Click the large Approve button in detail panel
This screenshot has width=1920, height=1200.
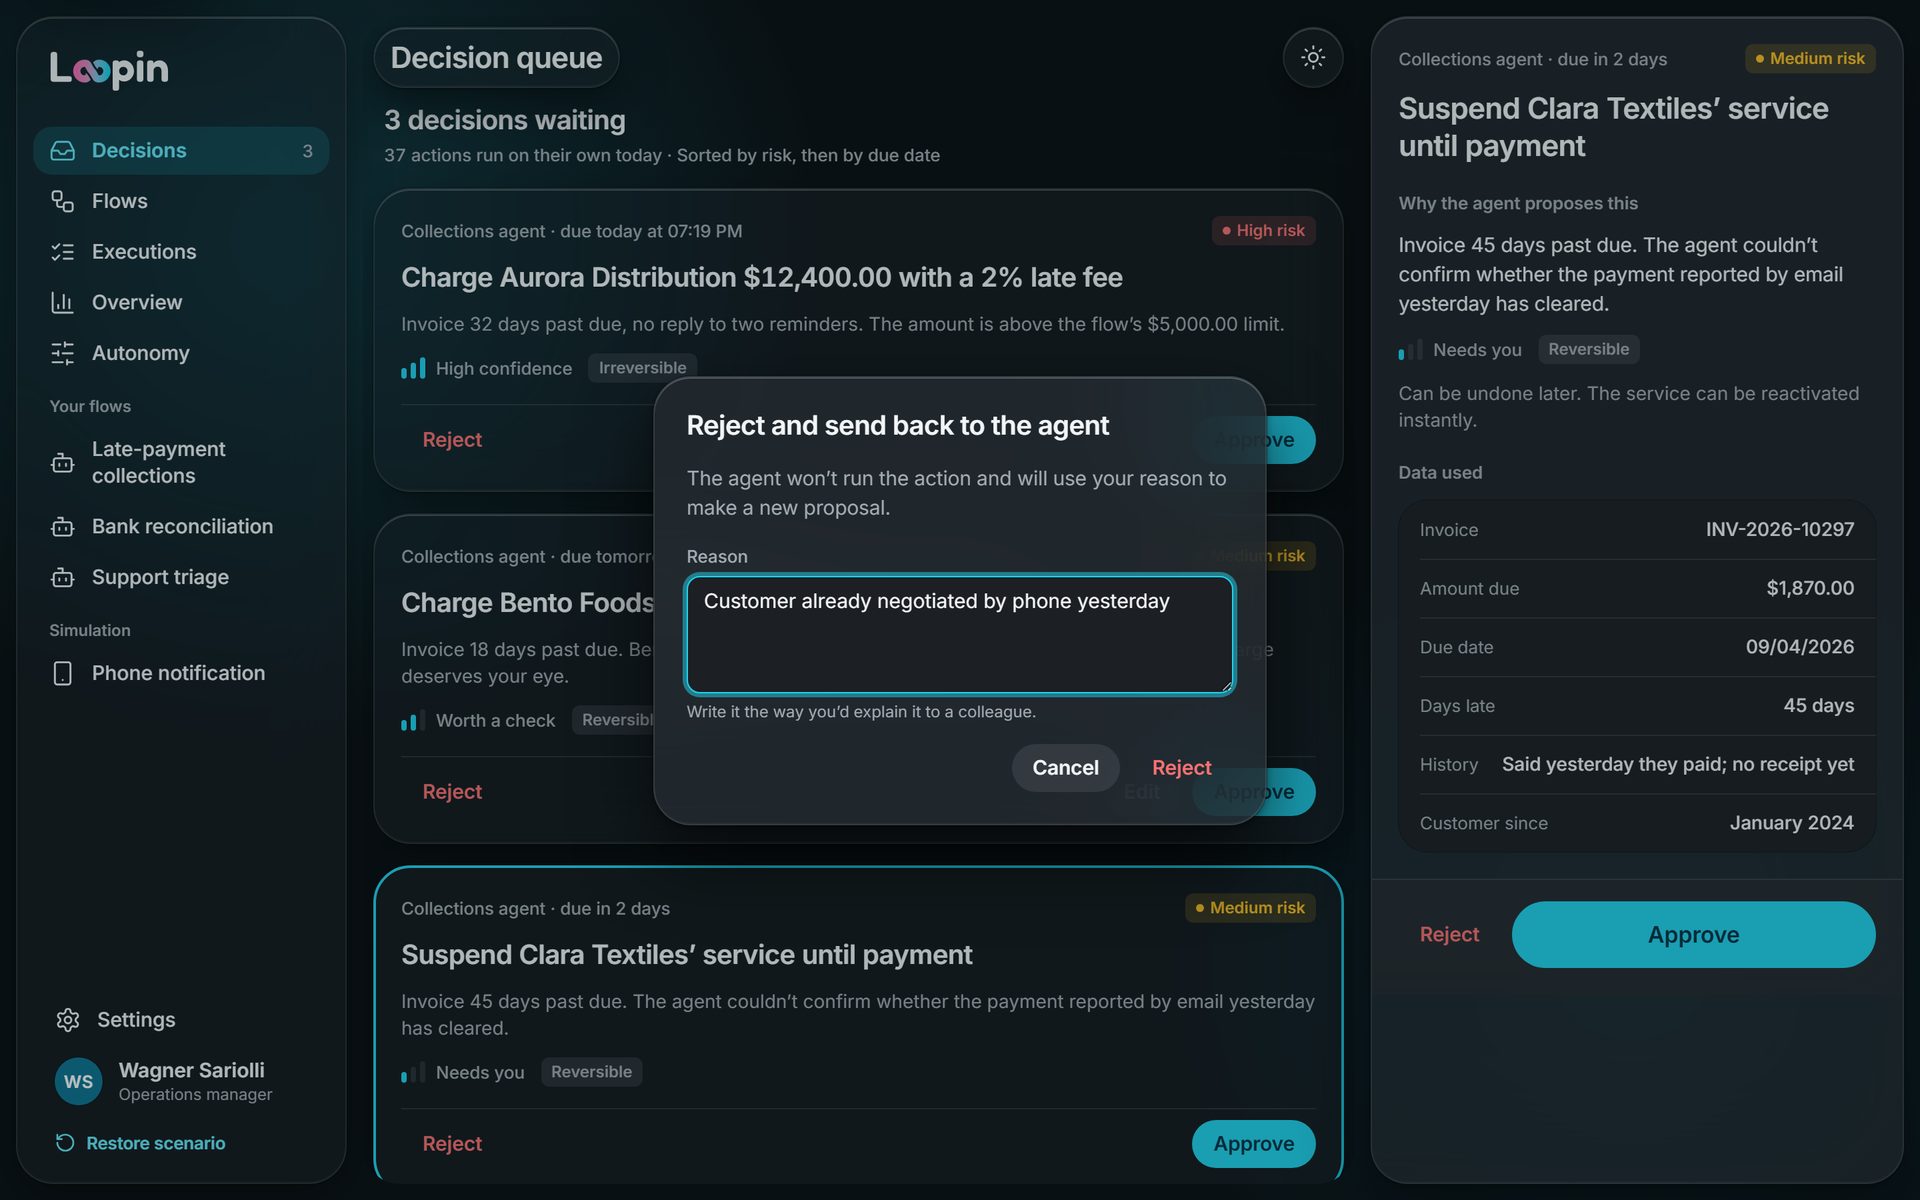1693,934
